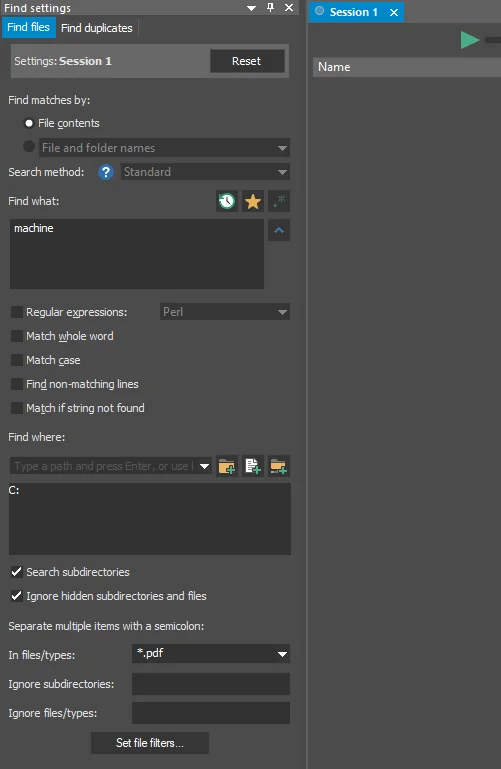Click the Reset button

(x=247, y=61)
